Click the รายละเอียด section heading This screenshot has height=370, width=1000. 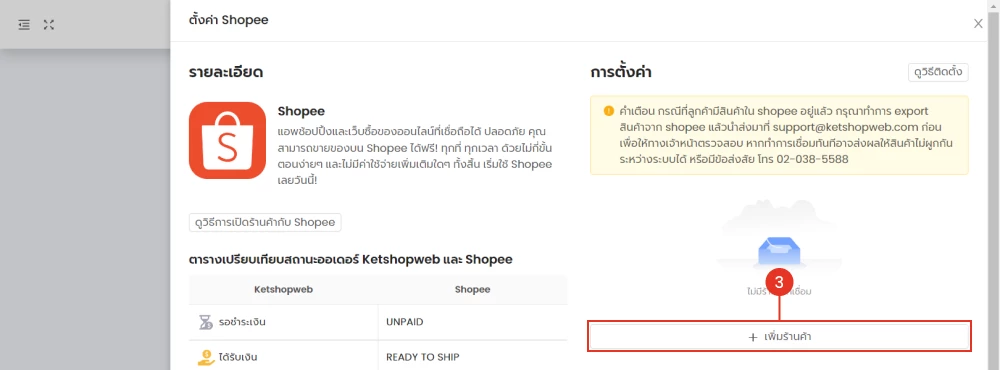pos(226,73)
